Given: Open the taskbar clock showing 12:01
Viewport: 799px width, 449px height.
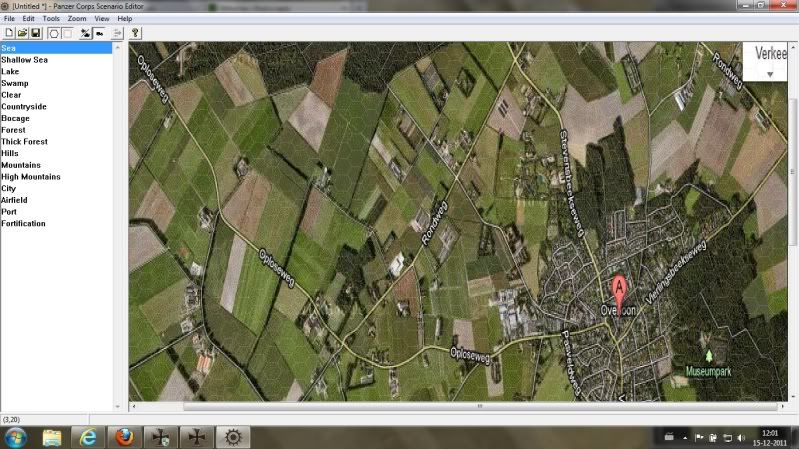Looking at the screenshot, I should [769, 438].
